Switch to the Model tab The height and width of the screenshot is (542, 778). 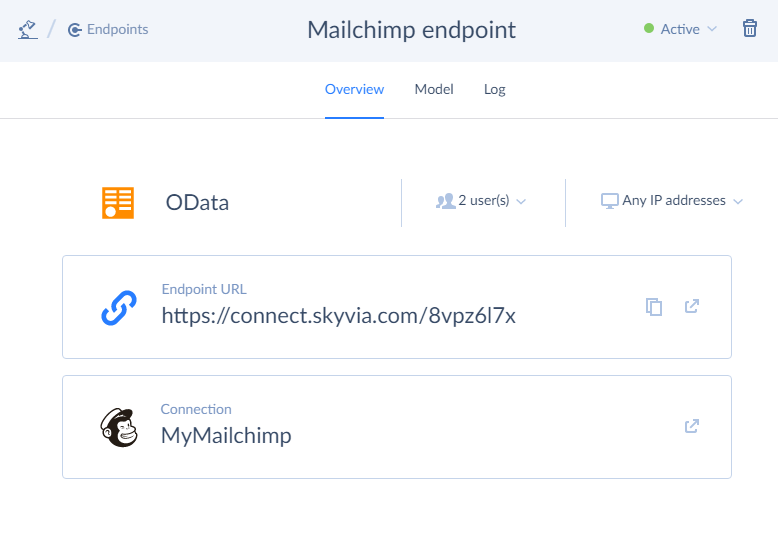point(434,89)
